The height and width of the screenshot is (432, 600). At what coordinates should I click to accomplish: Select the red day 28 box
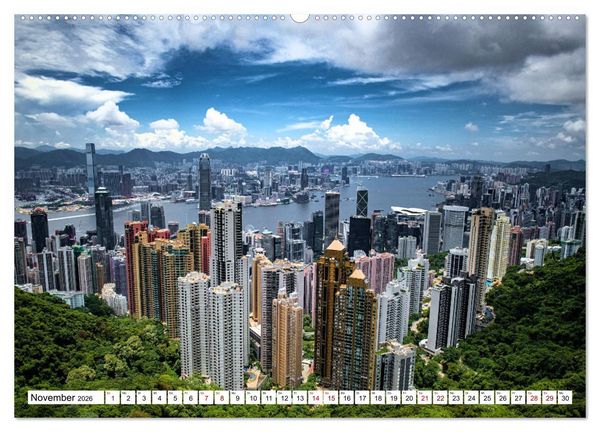pos(534,398)
